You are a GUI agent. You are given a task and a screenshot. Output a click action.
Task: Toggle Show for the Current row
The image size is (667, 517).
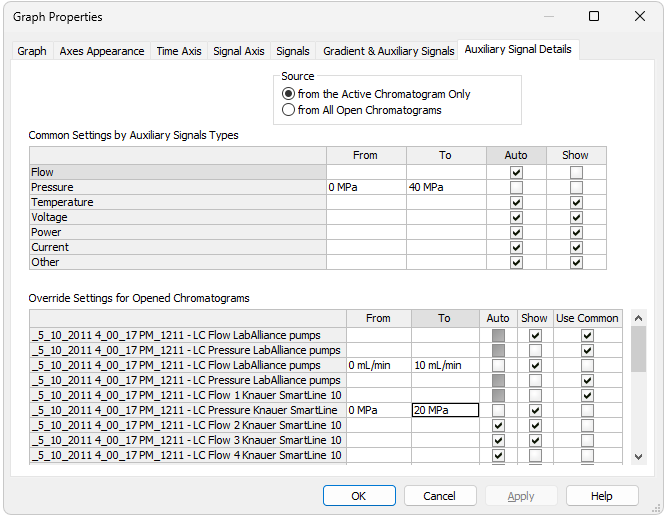[x=576, y=248]
